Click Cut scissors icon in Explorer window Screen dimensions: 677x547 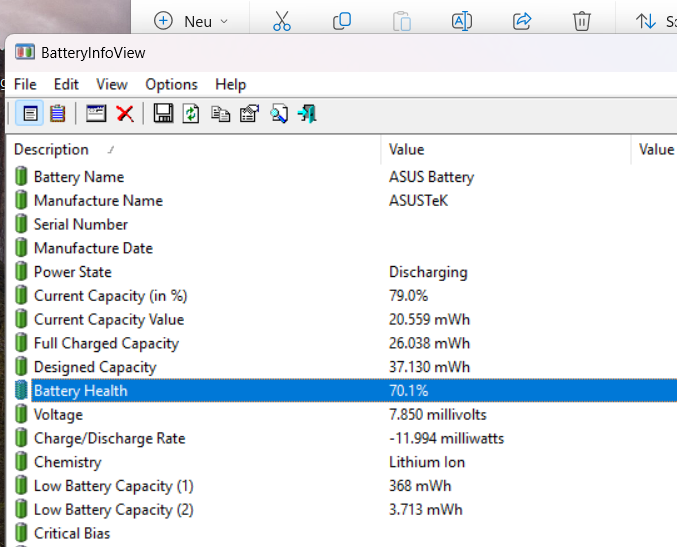[282, 21]
